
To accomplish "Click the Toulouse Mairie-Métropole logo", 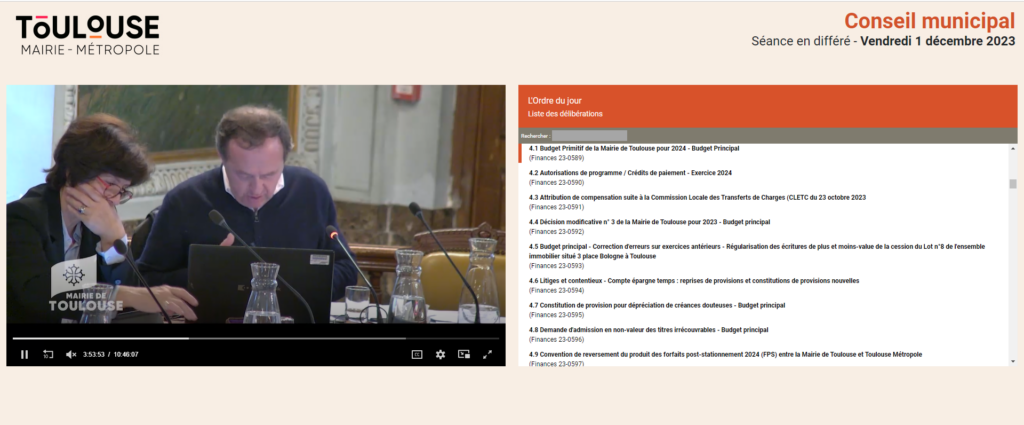I will pos(88,34).
